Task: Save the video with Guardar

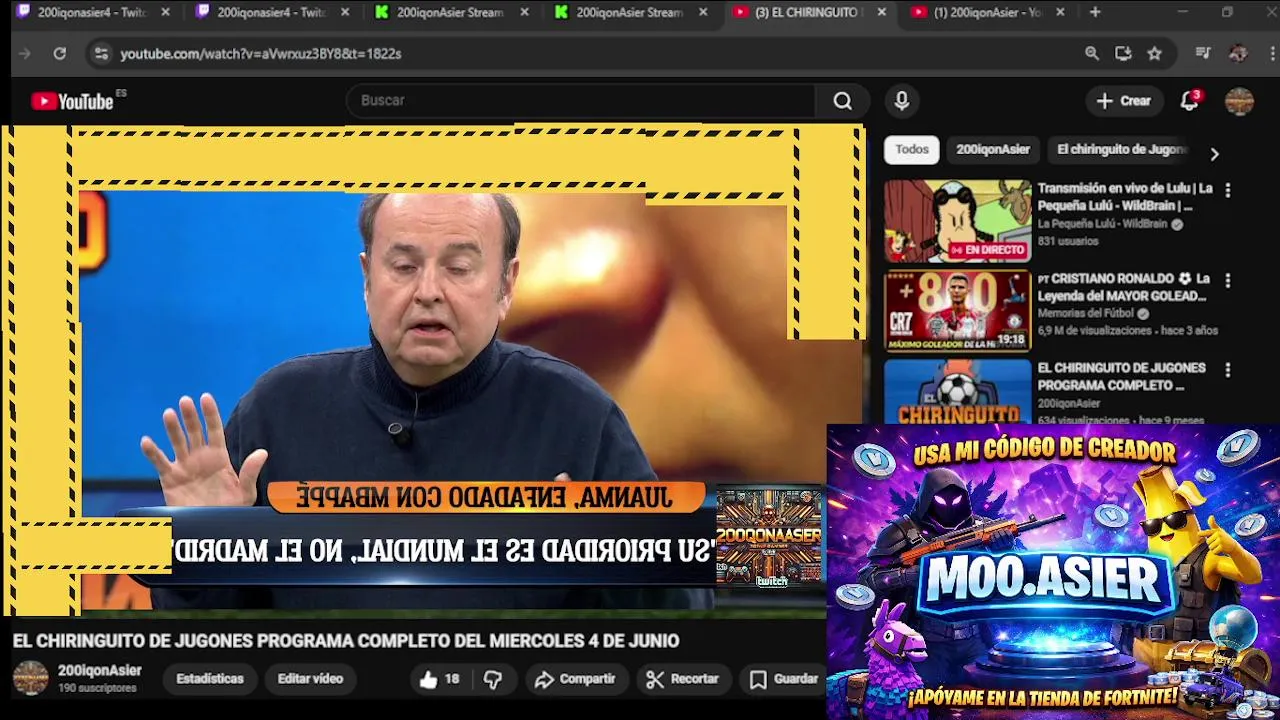Action: (785, 679)
